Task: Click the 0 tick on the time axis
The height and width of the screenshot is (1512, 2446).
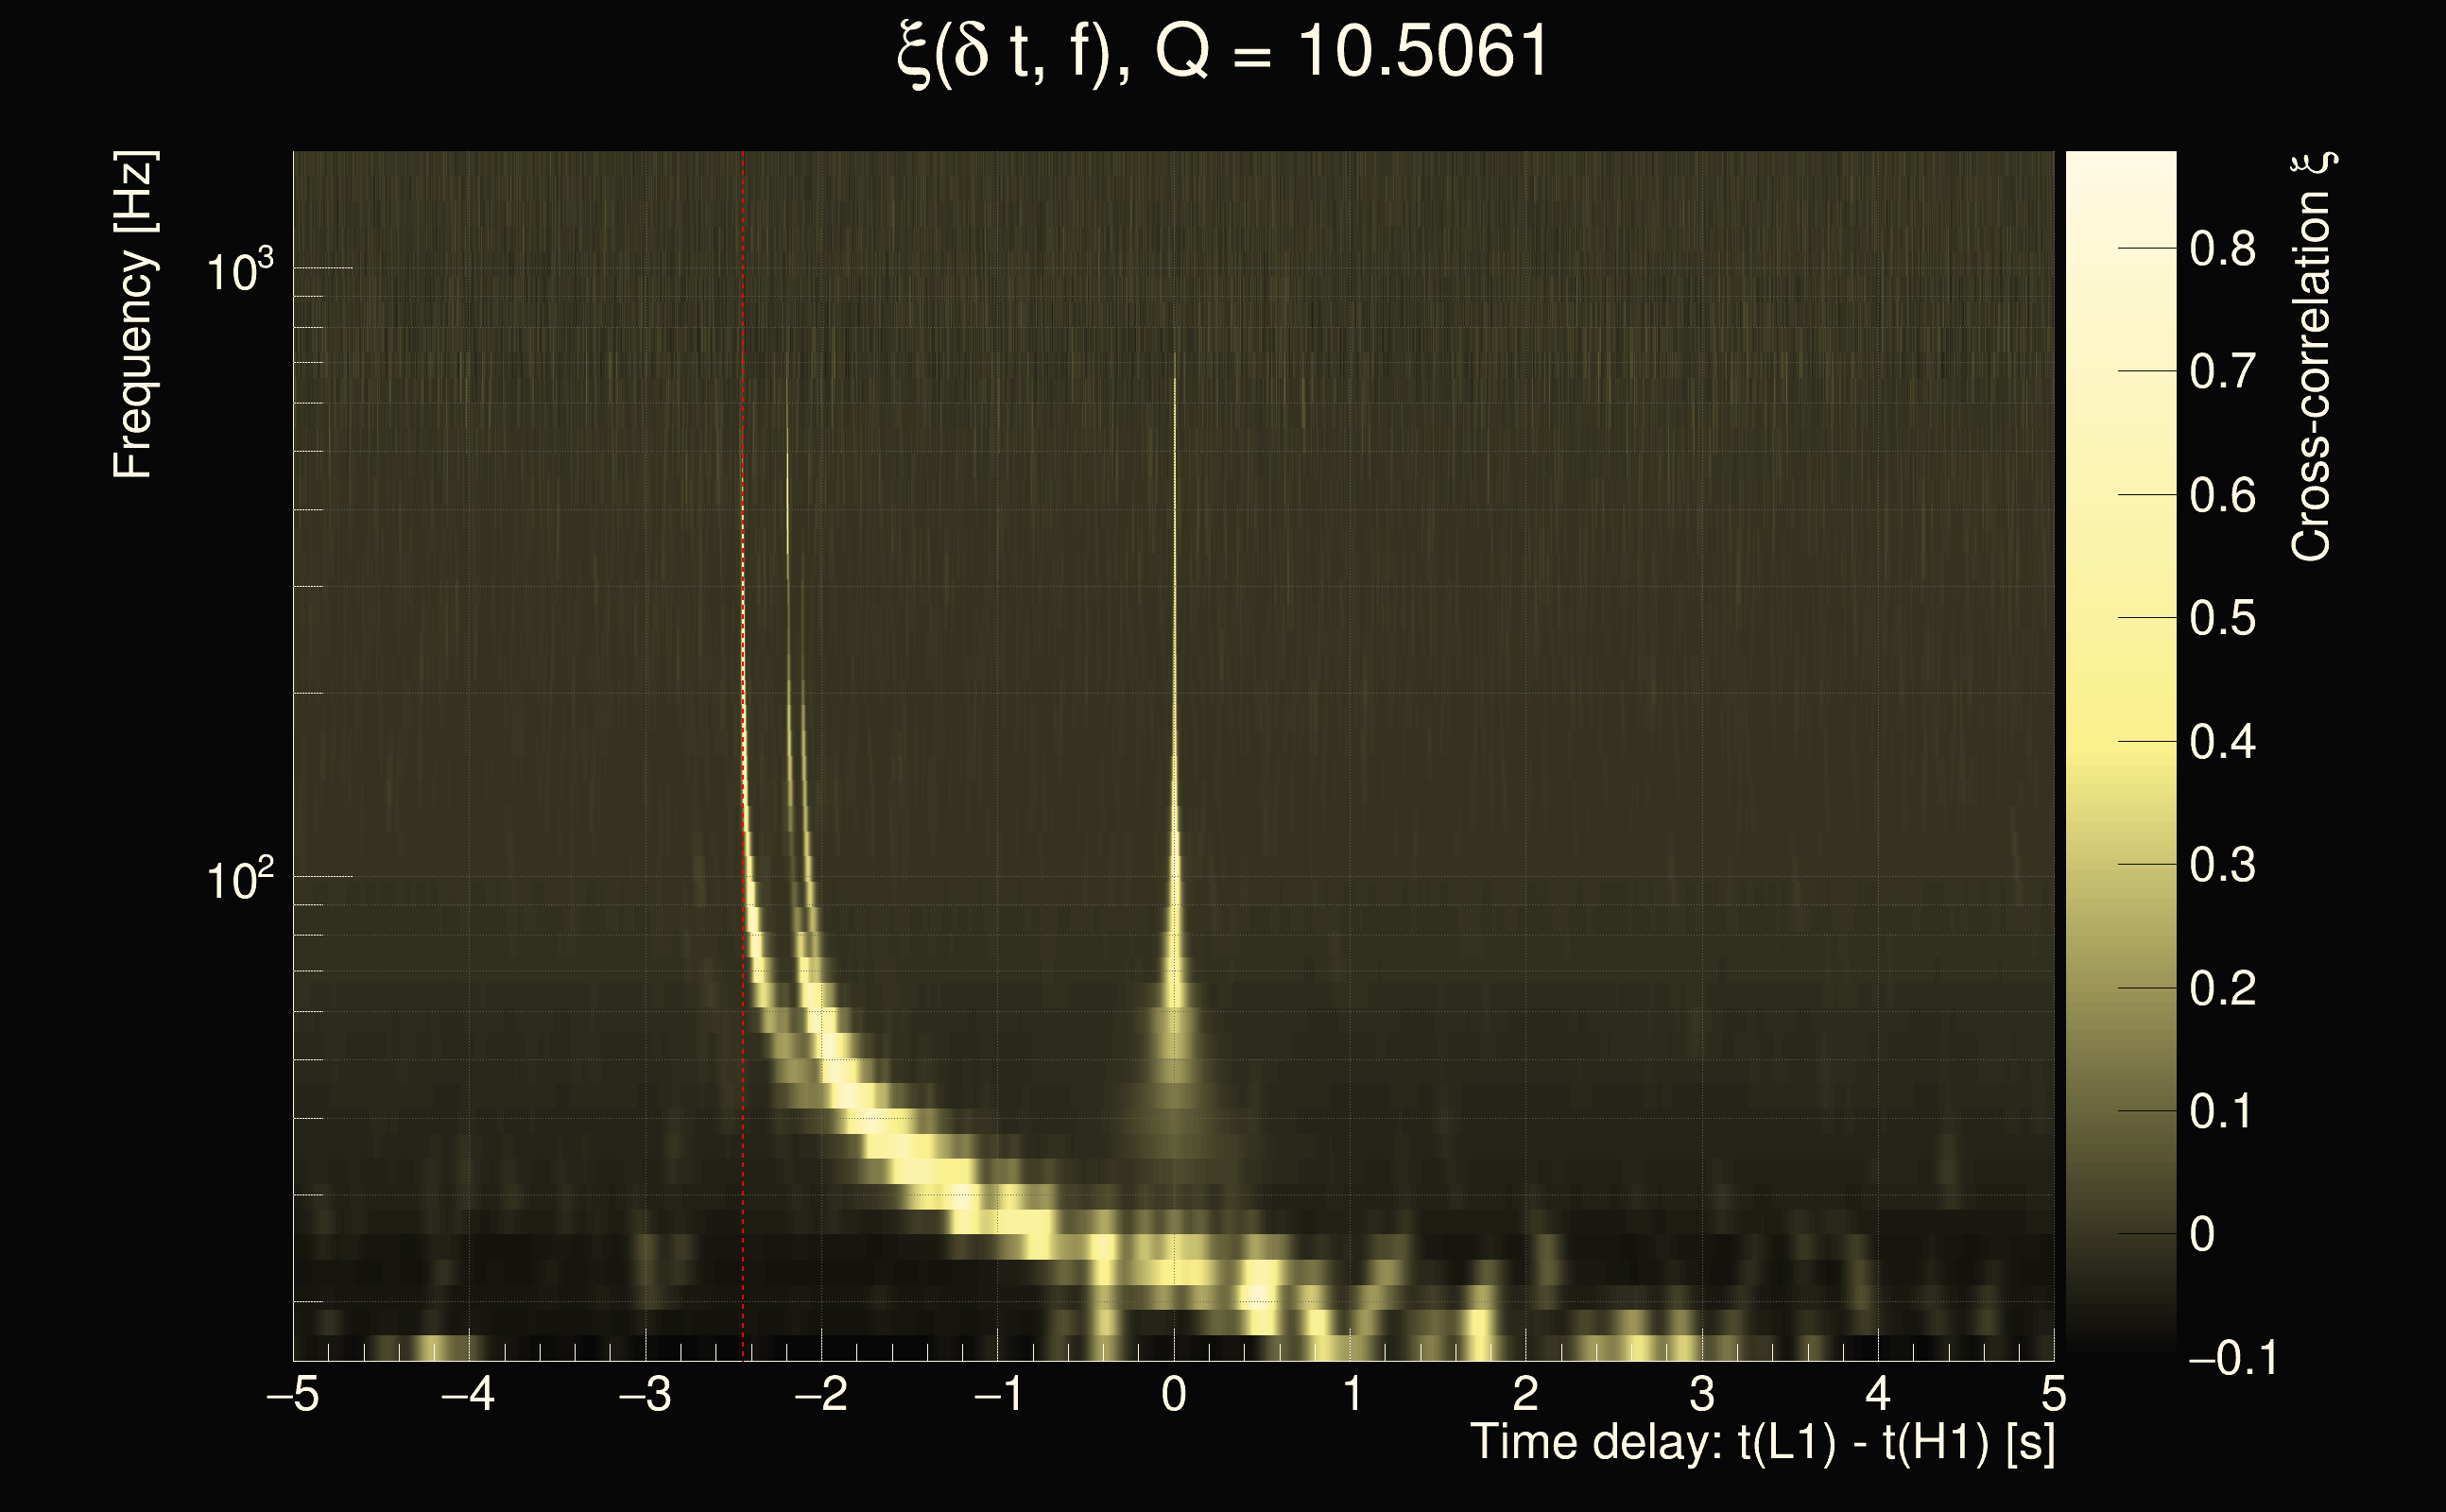Action: 1174,1394
